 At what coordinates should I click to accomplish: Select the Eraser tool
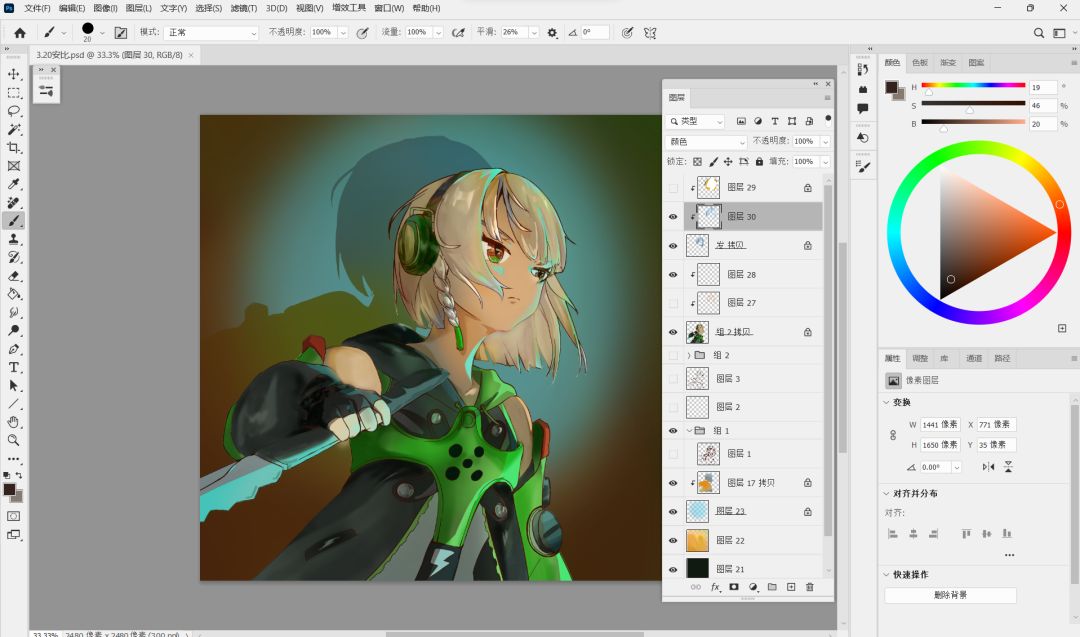[14, 275]
